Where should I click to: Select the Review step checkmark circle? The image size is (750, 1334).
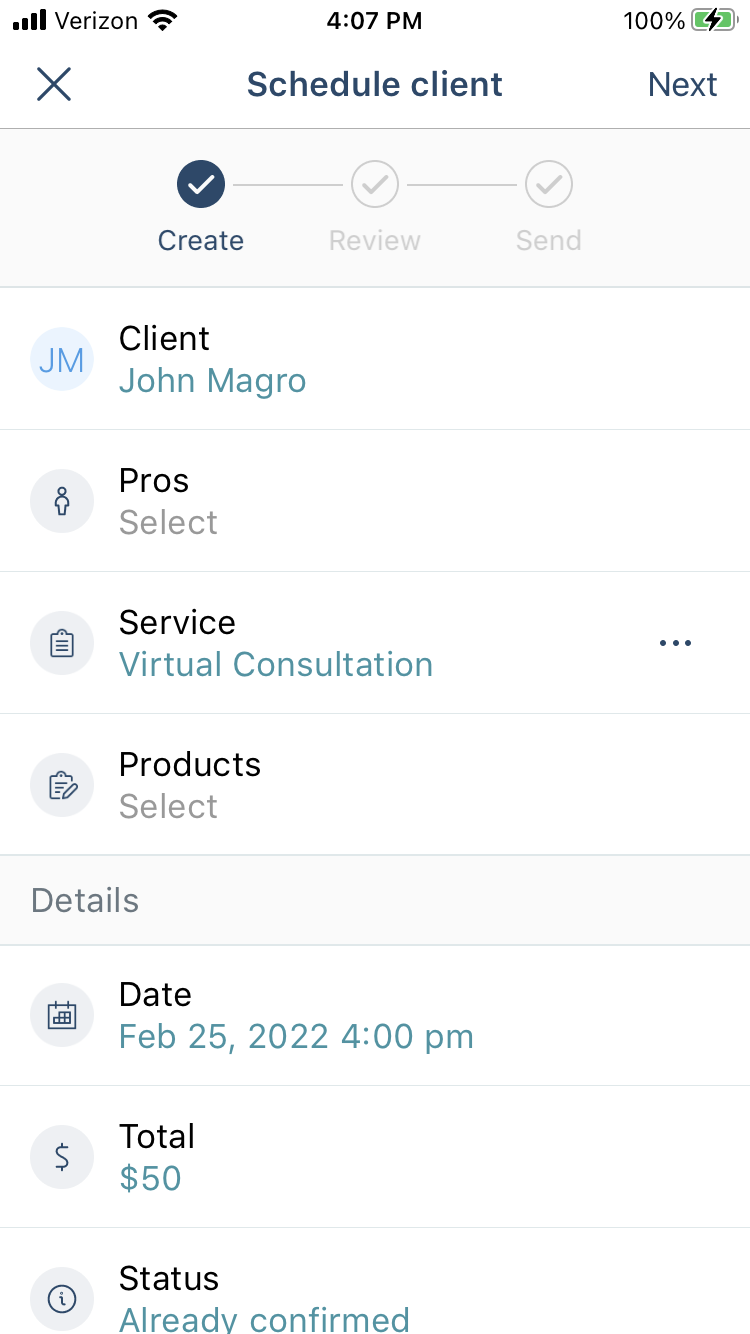375,184
